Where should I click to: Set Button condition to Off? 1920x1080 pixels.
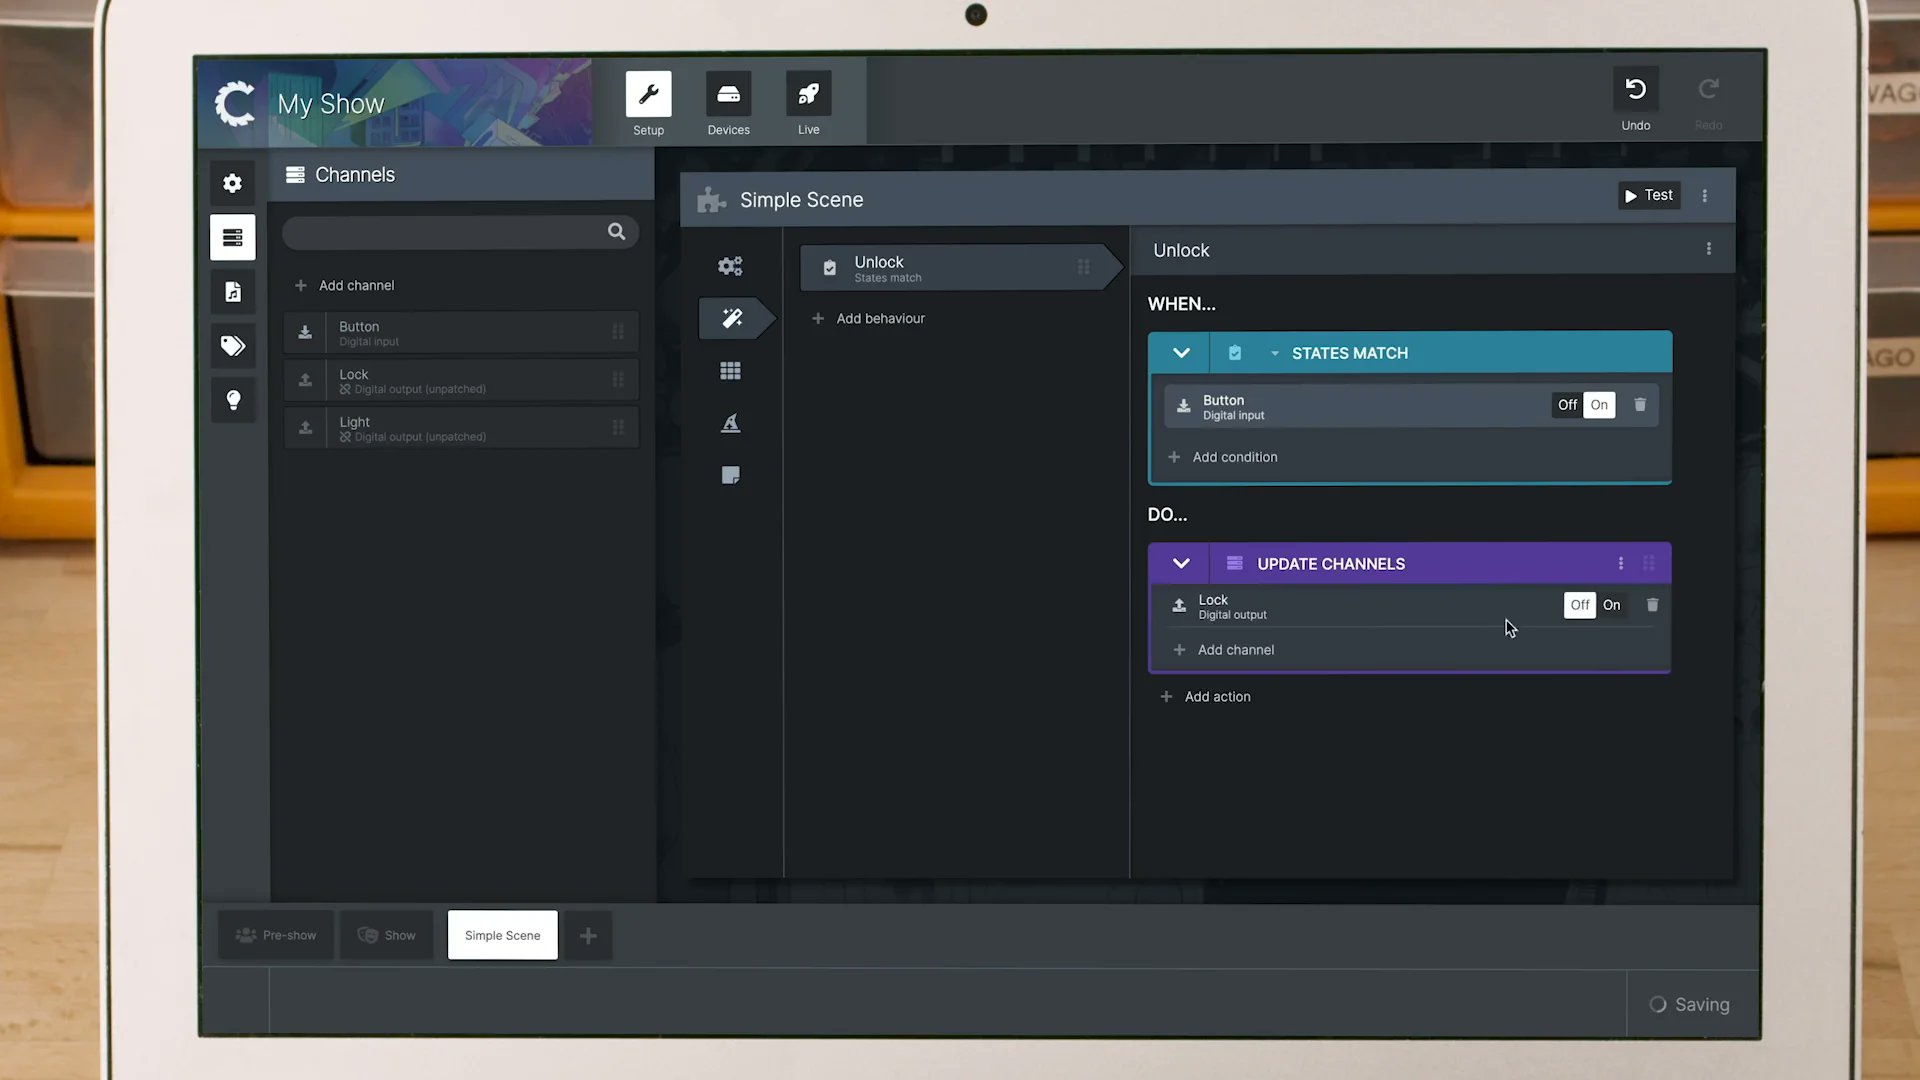point(1567,405)
